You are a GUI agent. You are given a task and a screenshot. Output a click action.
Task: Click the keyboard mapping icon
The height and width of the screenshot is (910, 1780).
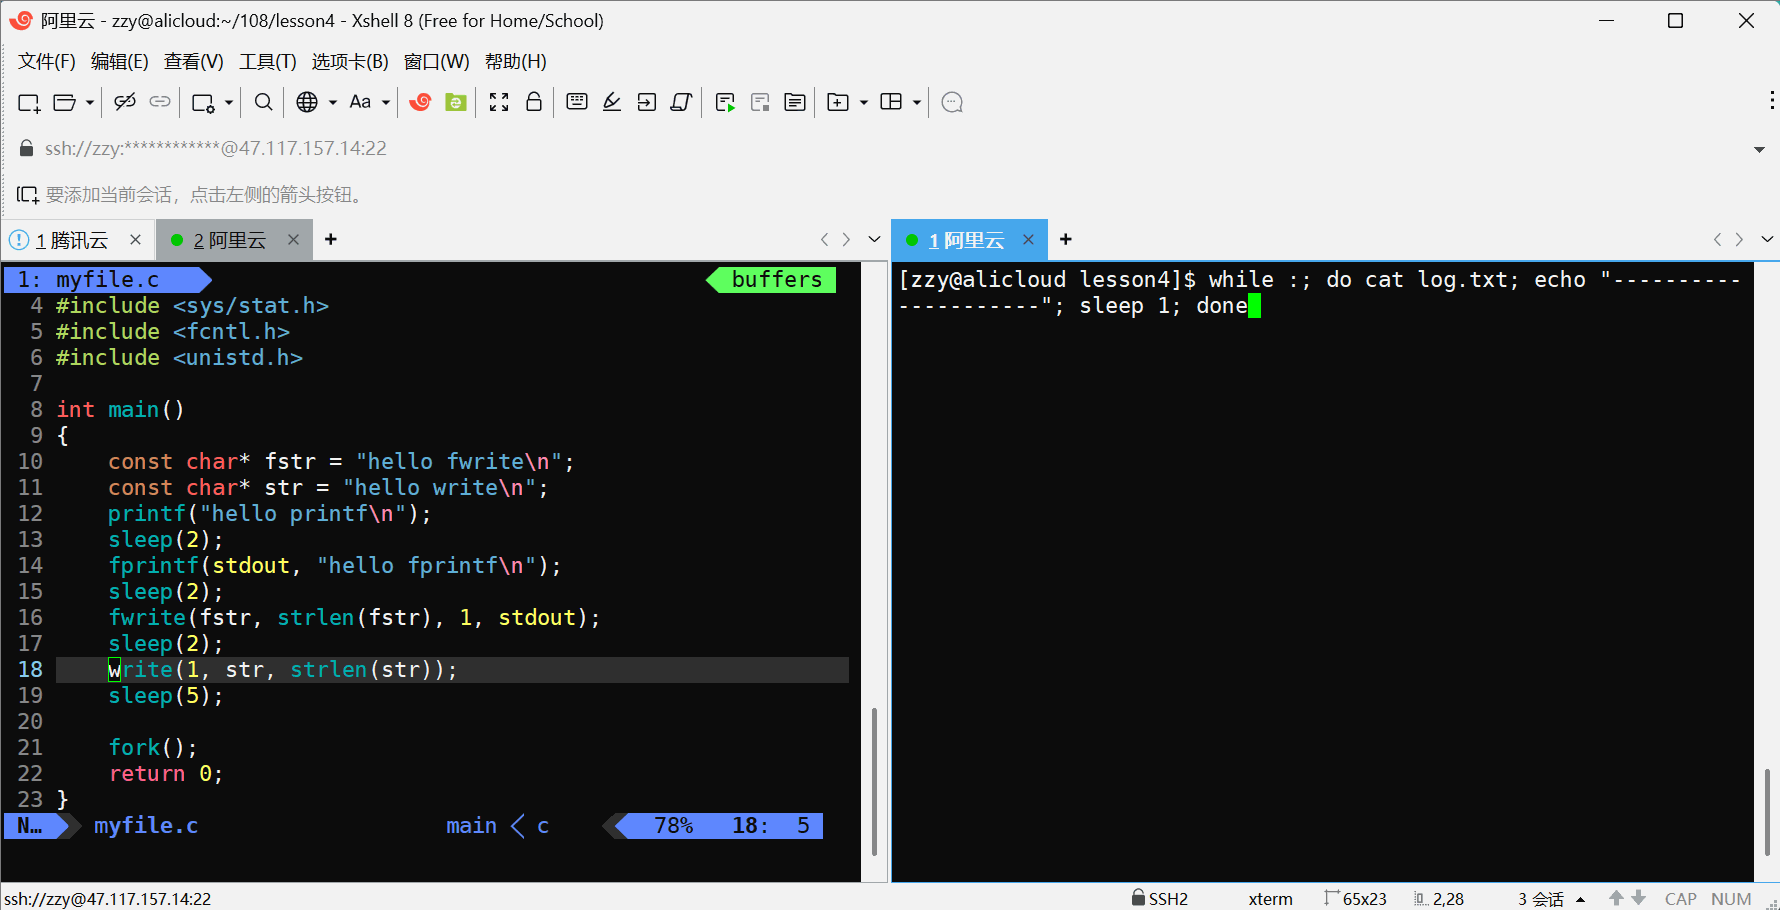(577, 102)
